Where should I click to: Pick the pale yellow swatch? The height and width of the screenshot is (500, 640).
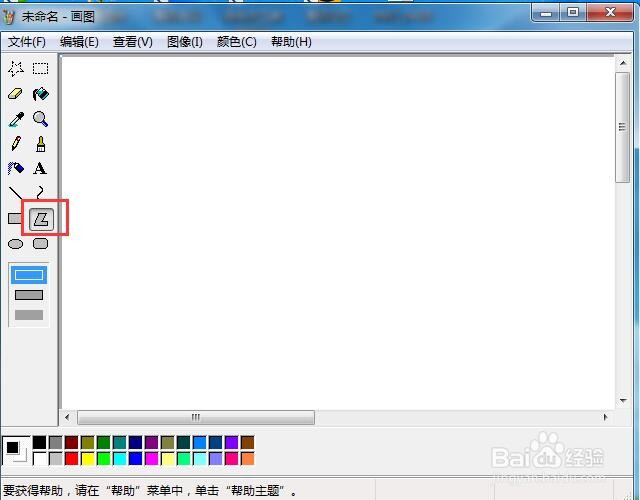(167, 458)
